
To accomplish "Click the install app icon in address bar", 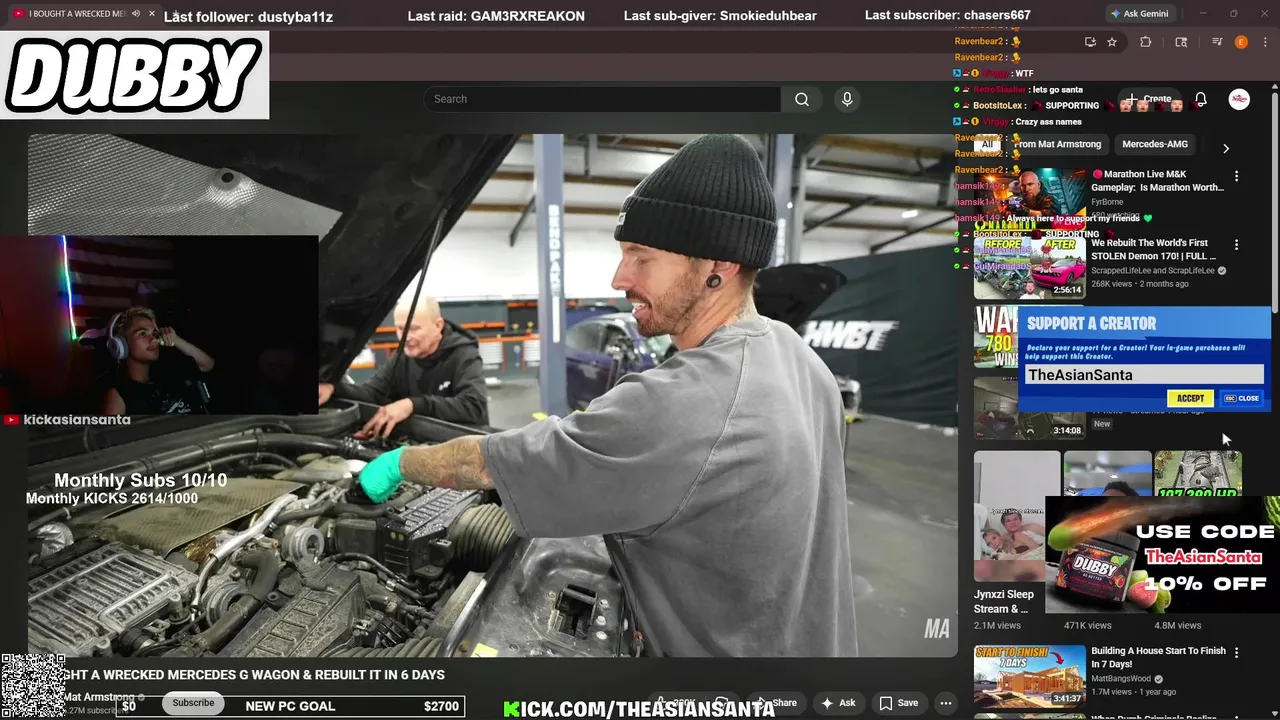I will 1090,42.
